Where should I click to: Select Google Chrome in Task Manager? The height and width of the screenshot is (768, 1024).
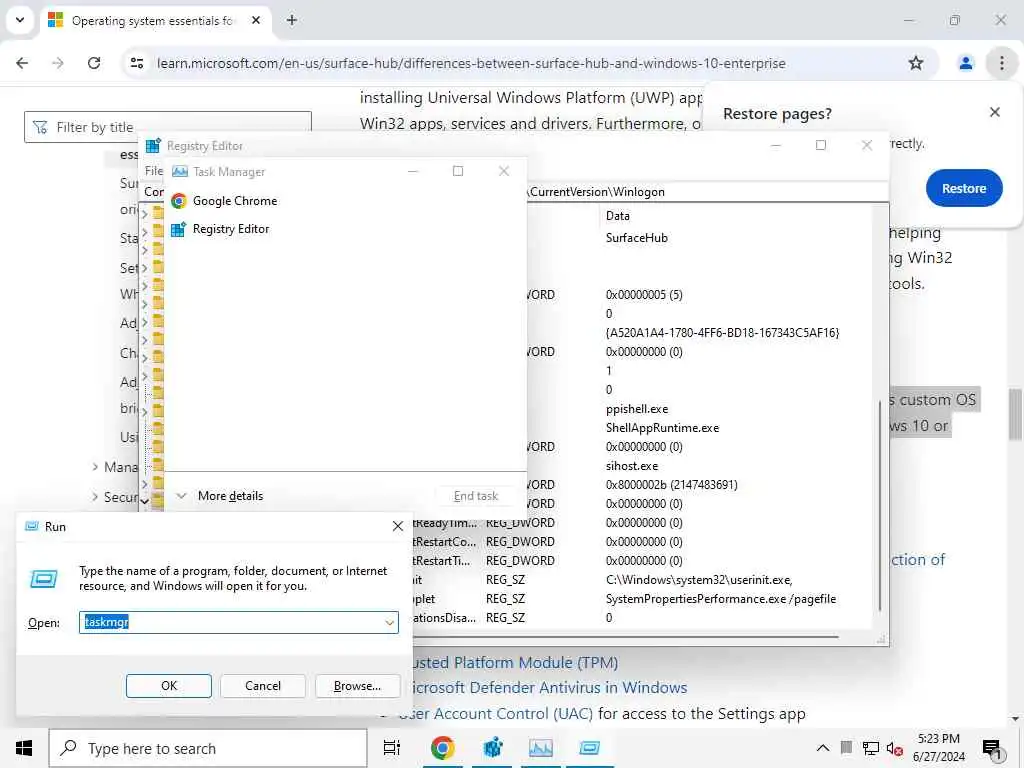click(x=224, y=200)
